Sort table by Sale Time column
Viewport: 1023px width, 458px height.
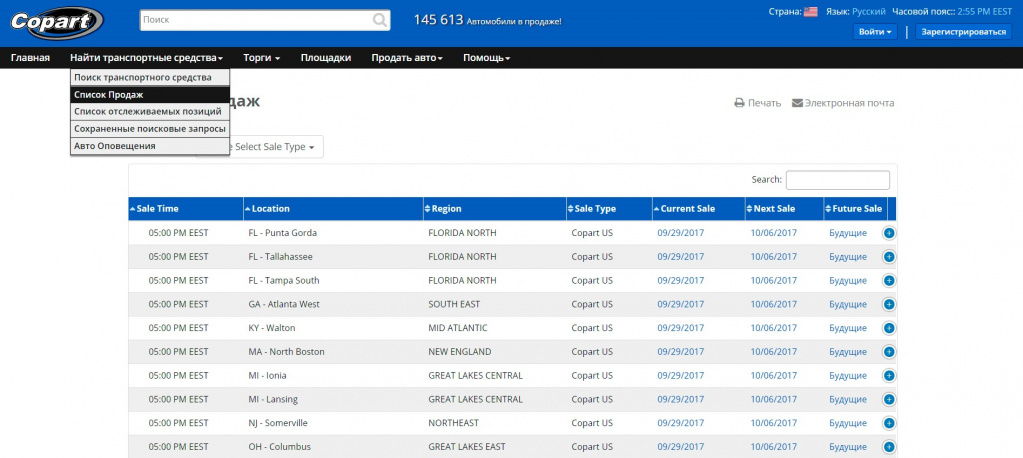coord(186,209)
